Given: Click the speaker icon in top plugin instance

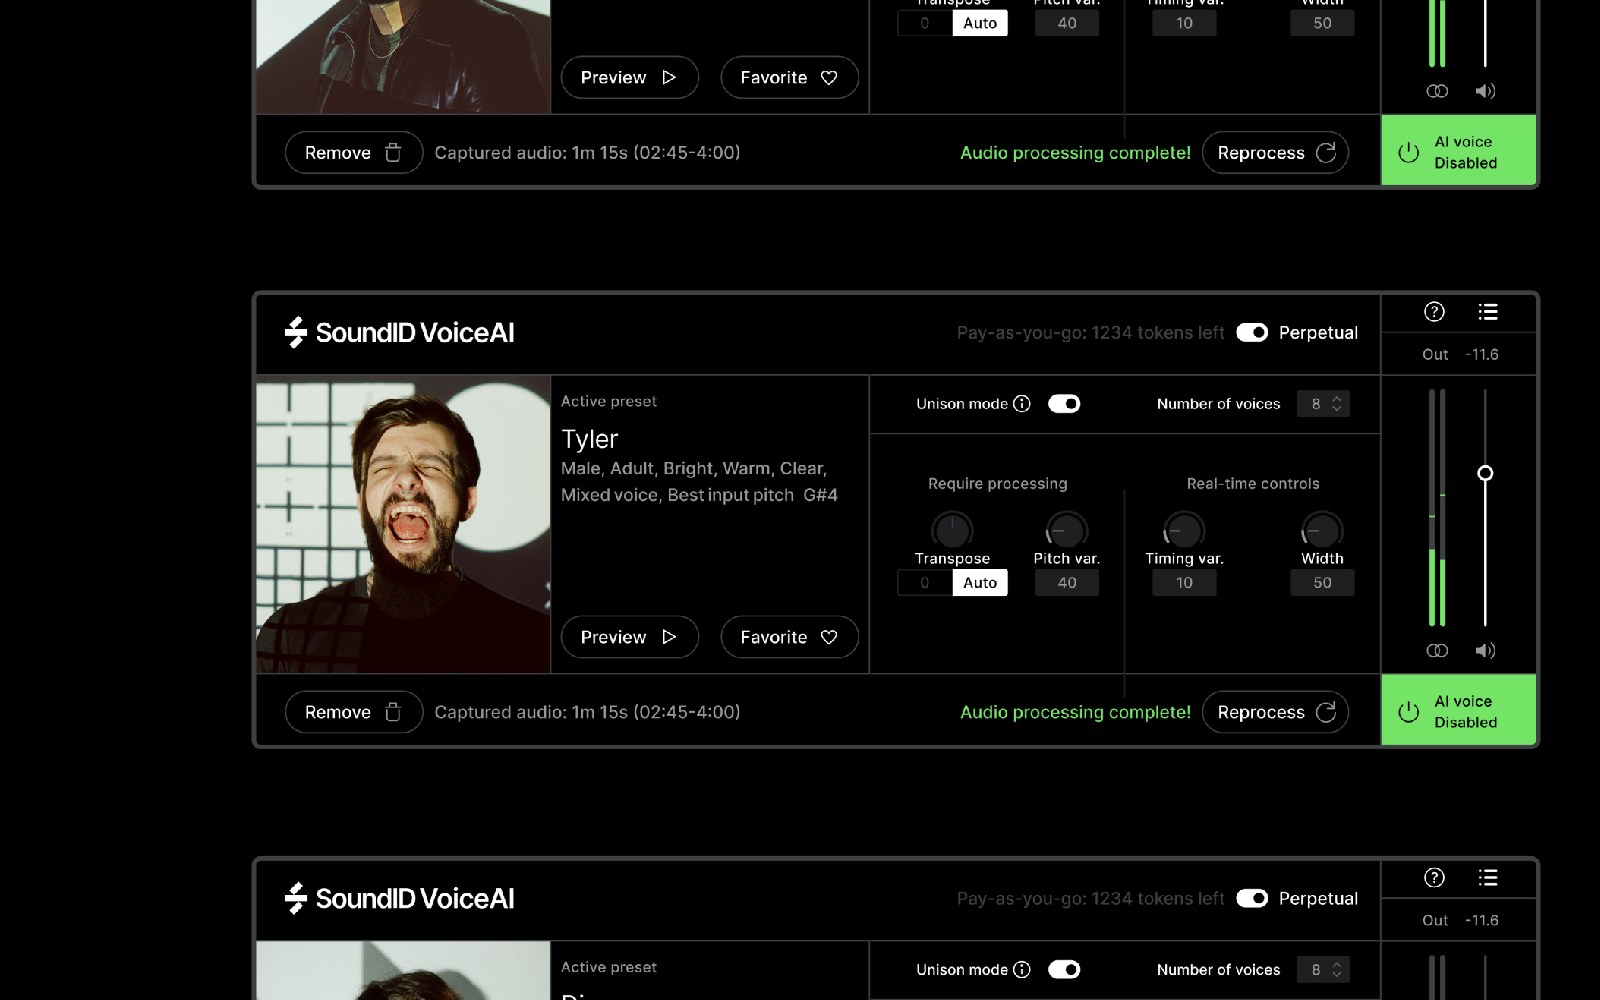Looking at the screenshot, I should coord(1485,91).
